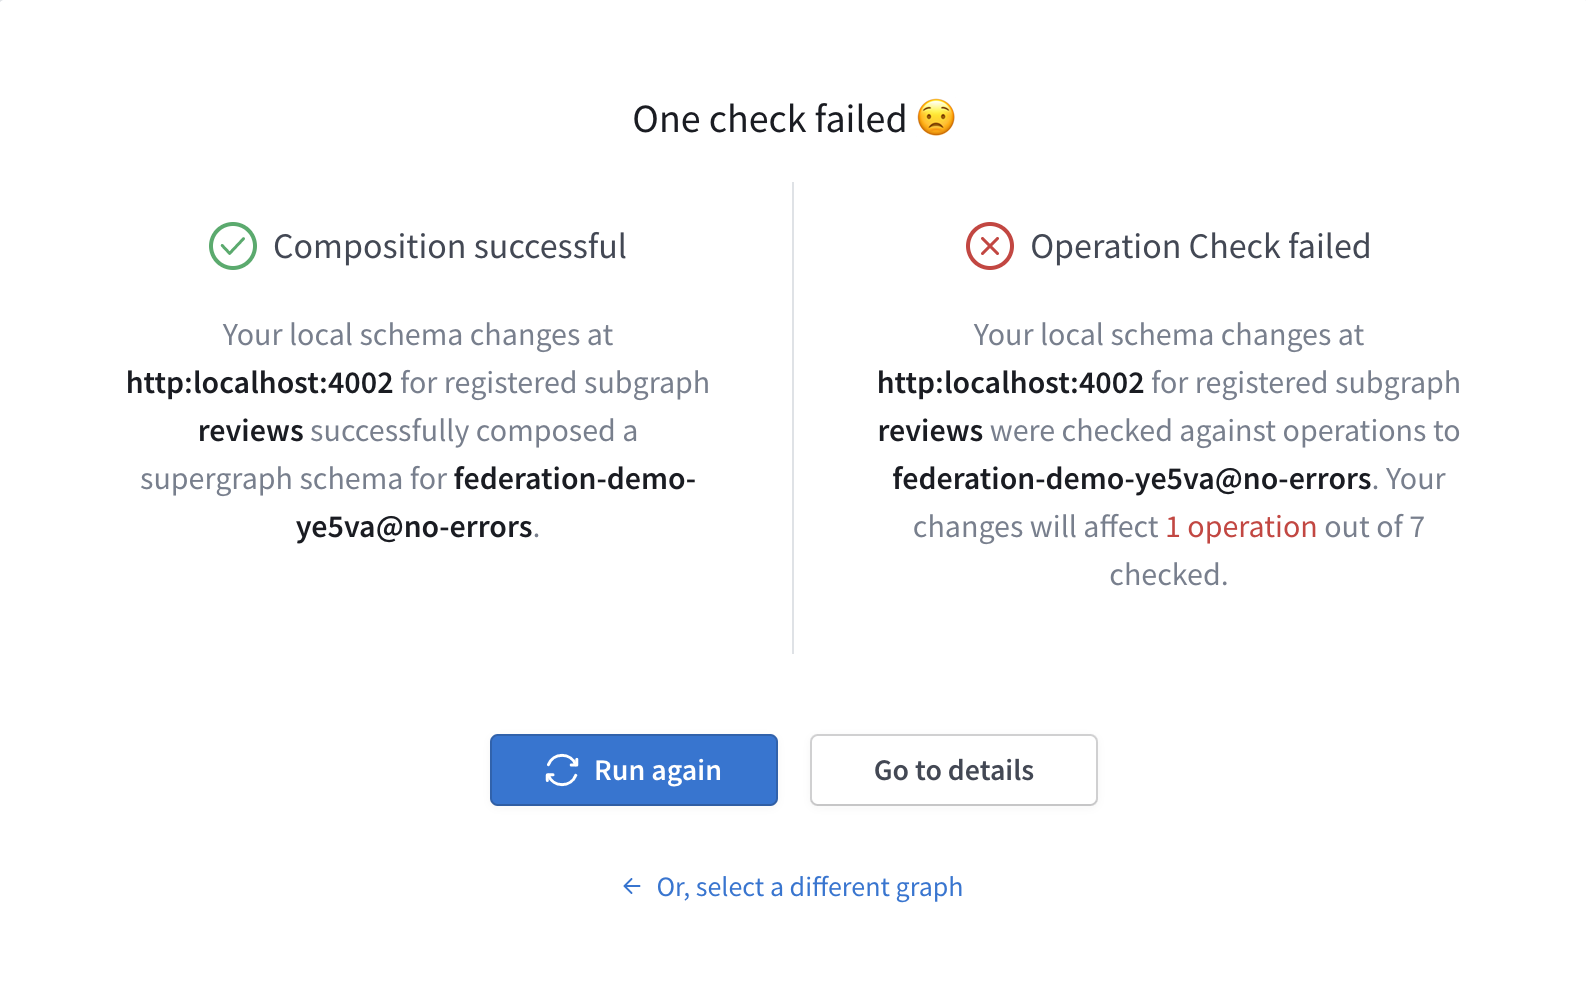Open the 1 operation affected link
The height and width of the screenshot is (992, 1586).
(1240, 526)
